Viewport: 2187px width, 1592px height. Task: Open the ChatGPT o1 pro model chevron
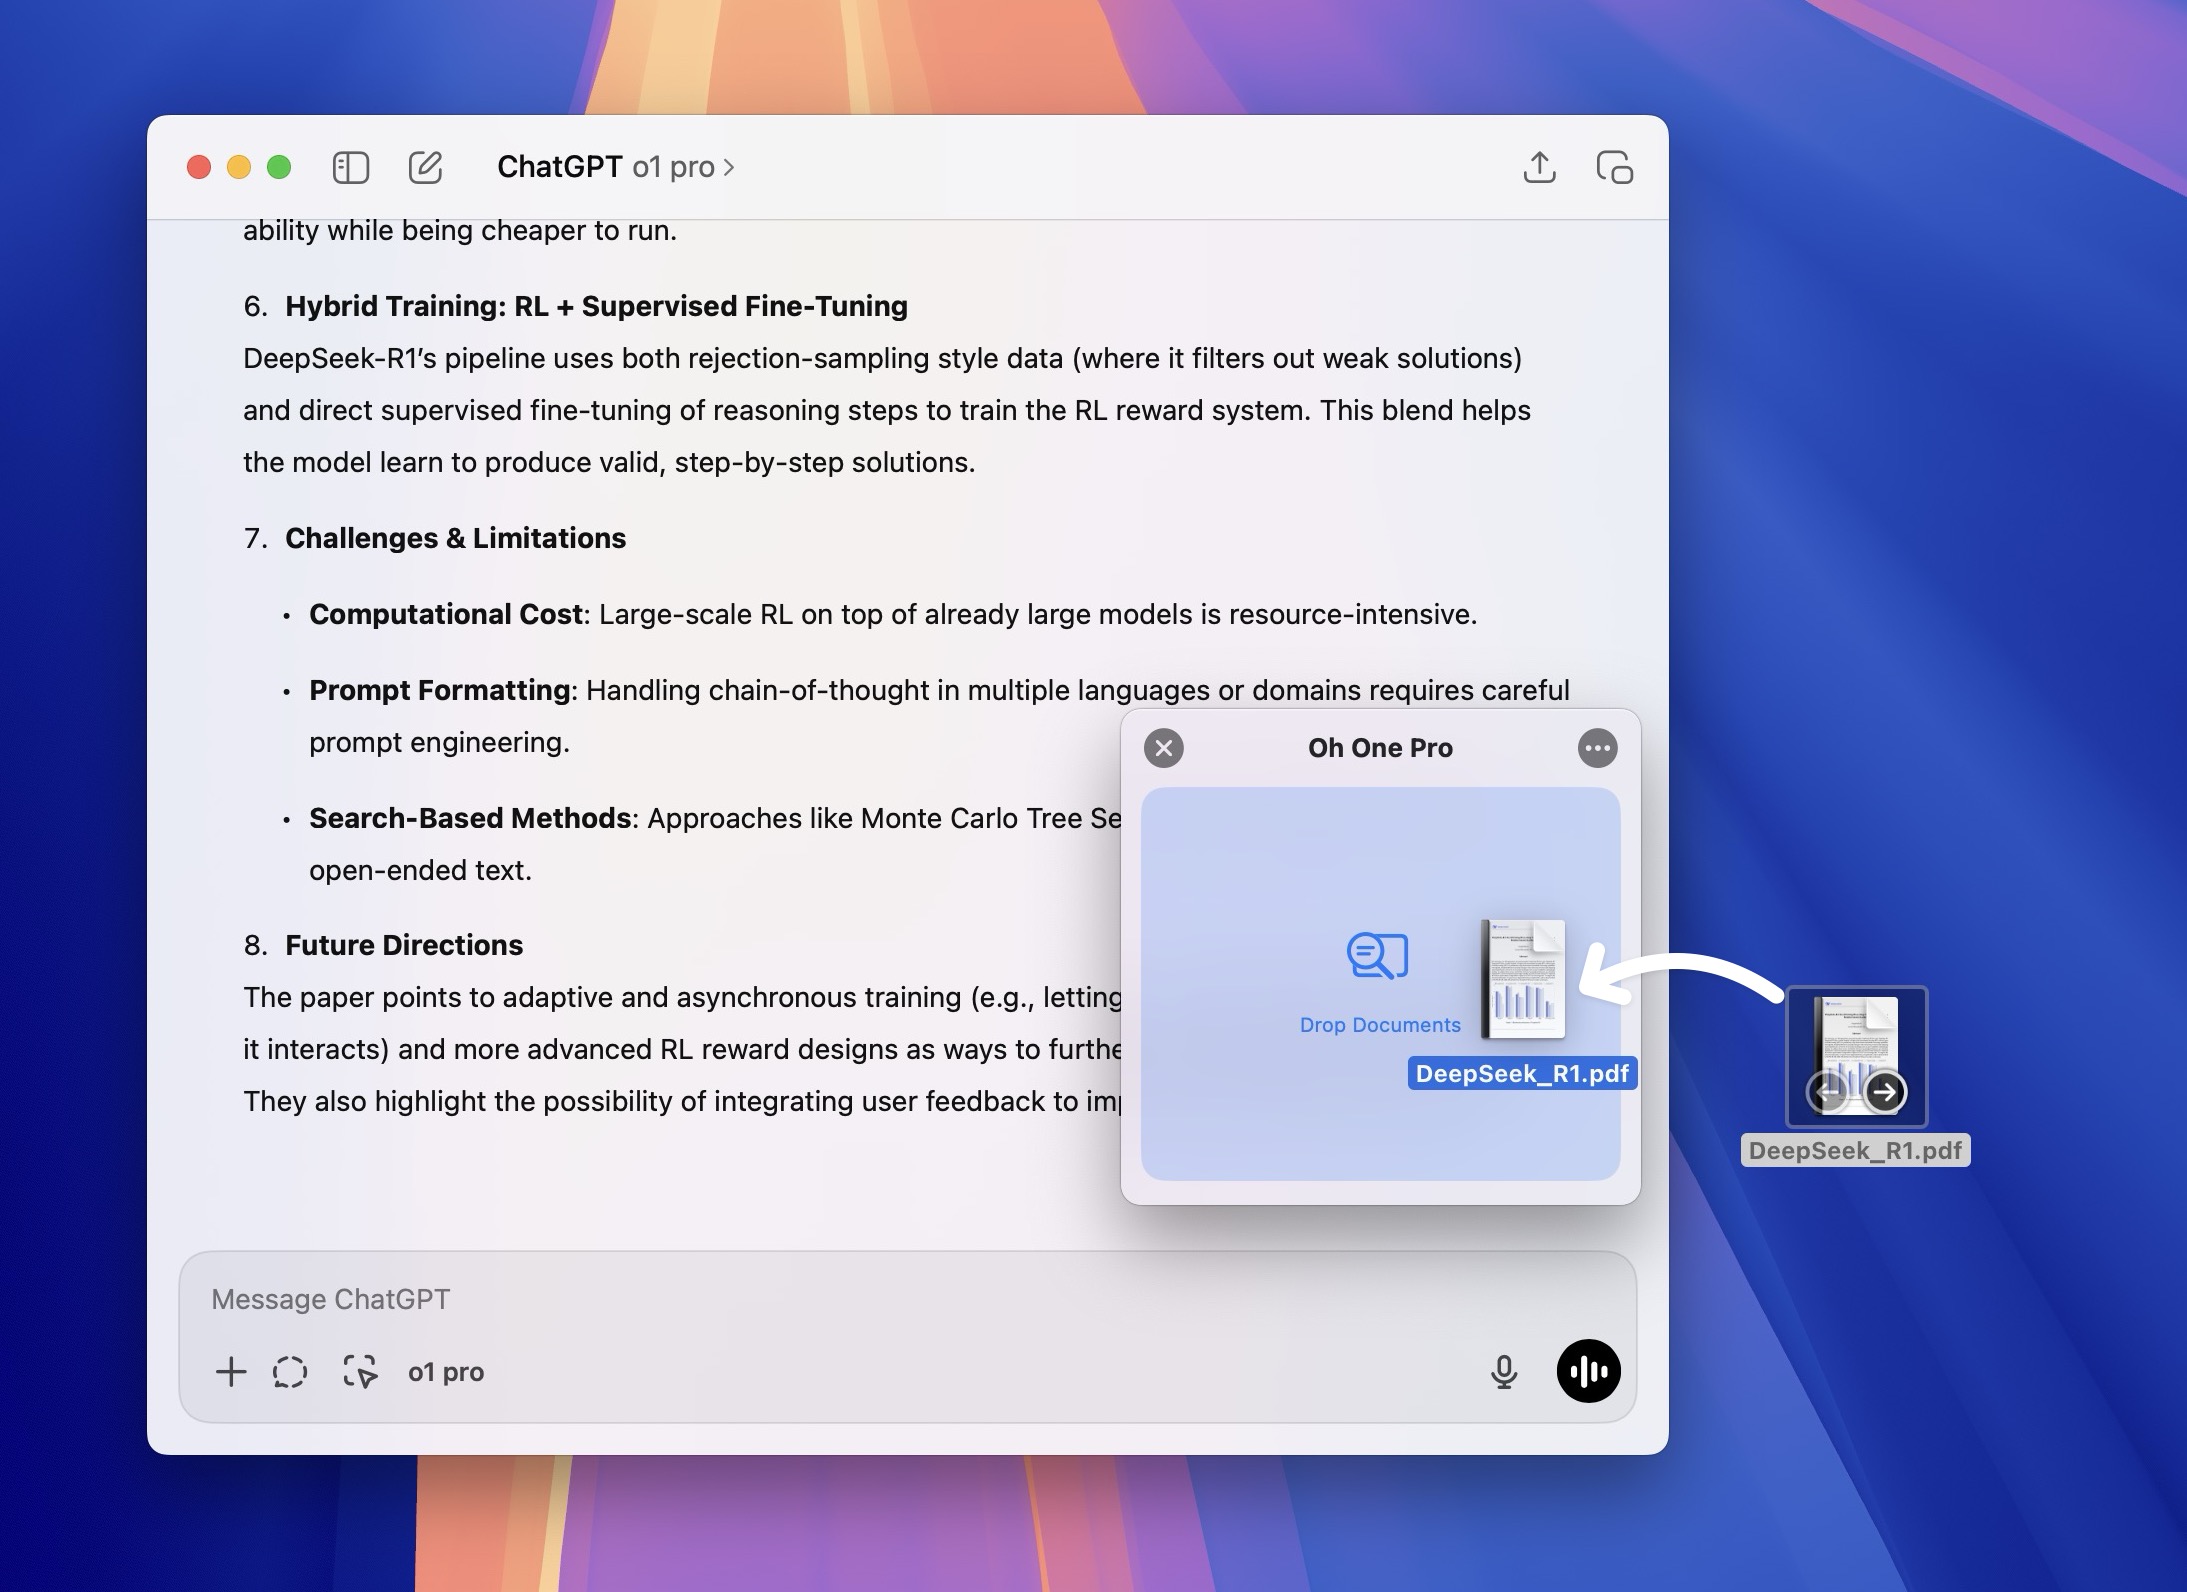(729, 167)
